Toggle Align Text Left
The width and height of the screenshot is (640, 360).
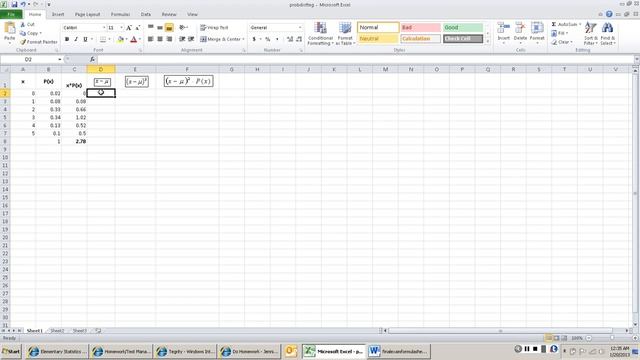click(151, 39)
